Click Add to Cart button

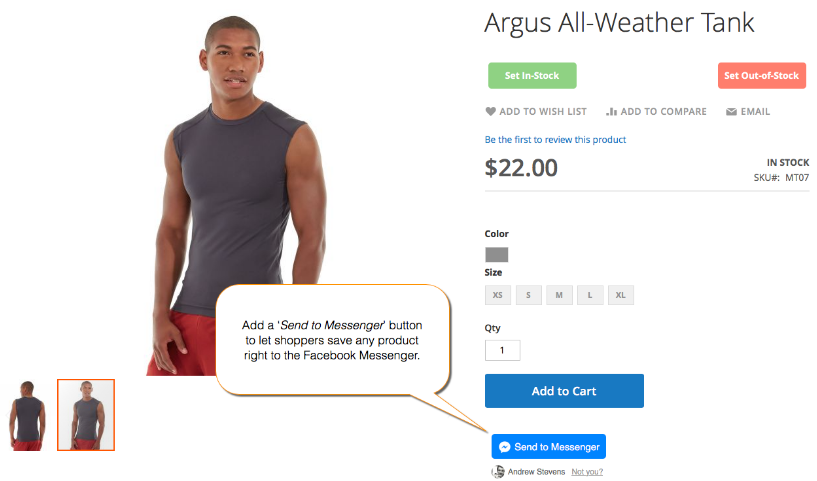tap(564, 391)
